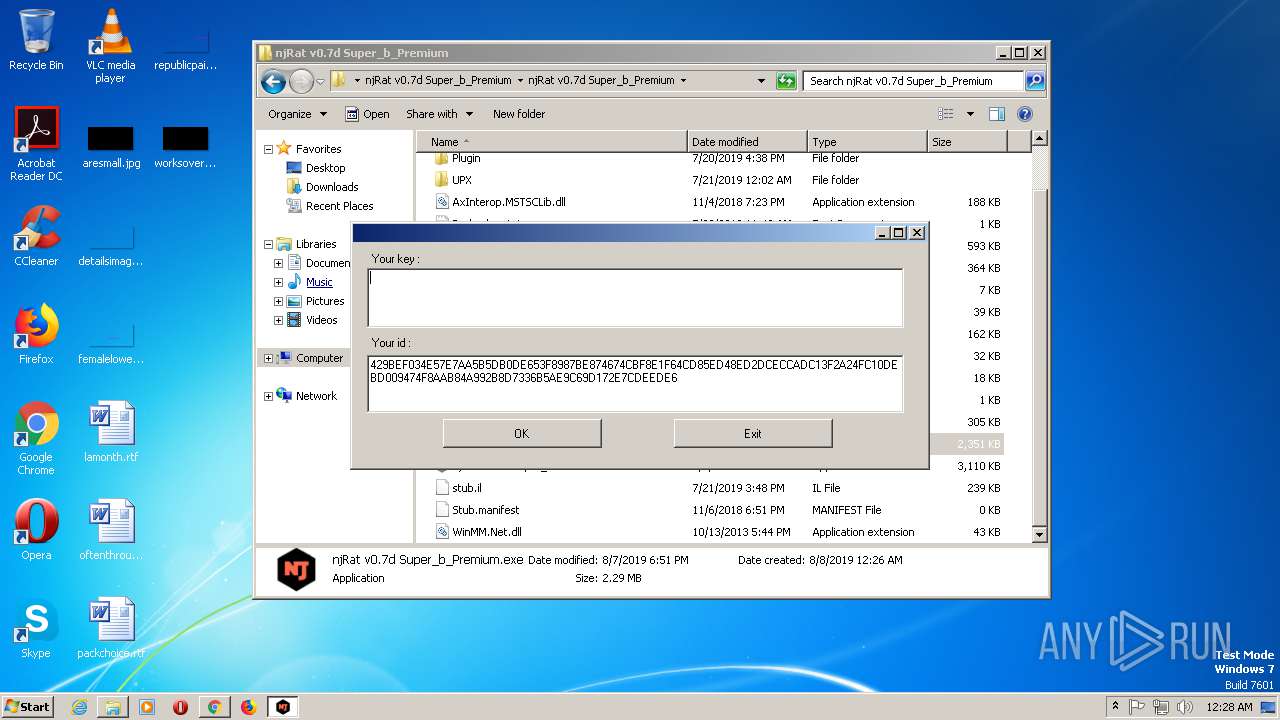Show hidden system tray icons
The image size is (1280, 720).
click(x=1116, y=706)
